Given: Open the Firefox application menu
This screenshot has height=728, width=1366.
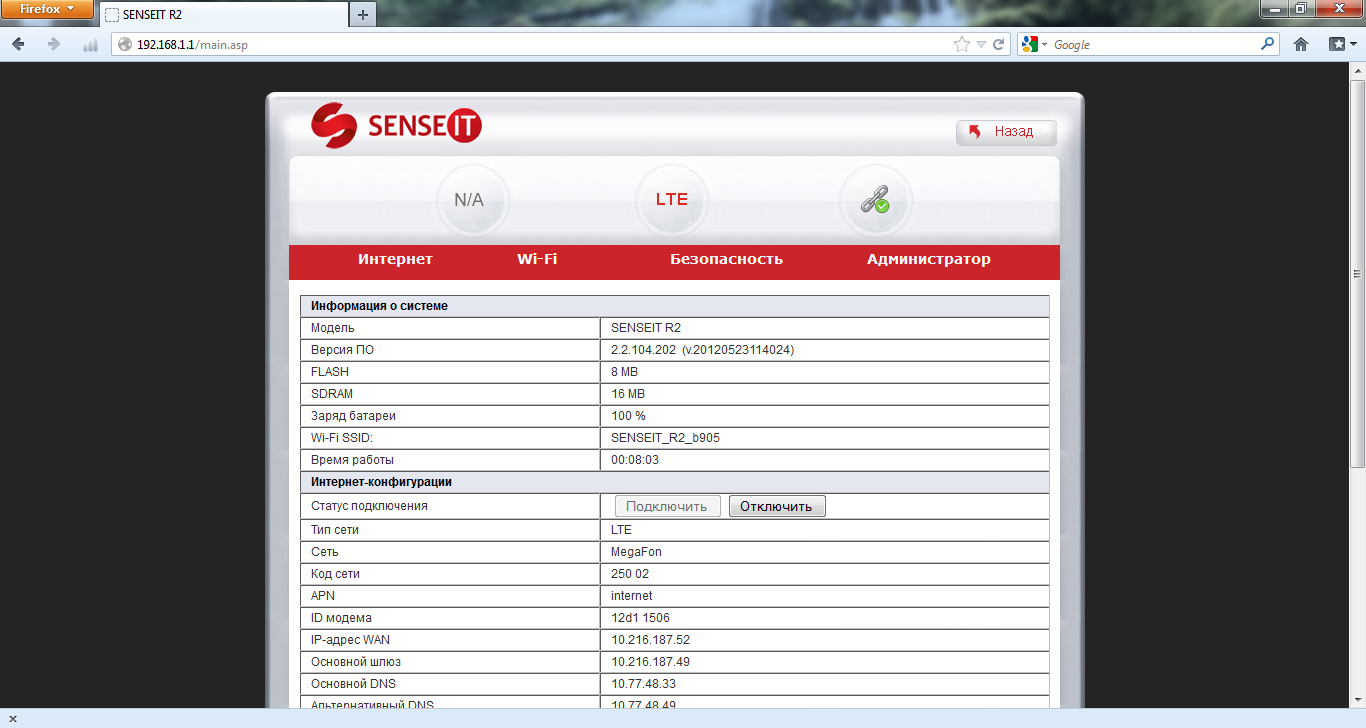Looking at the screenshot, I should pos(47,9).
